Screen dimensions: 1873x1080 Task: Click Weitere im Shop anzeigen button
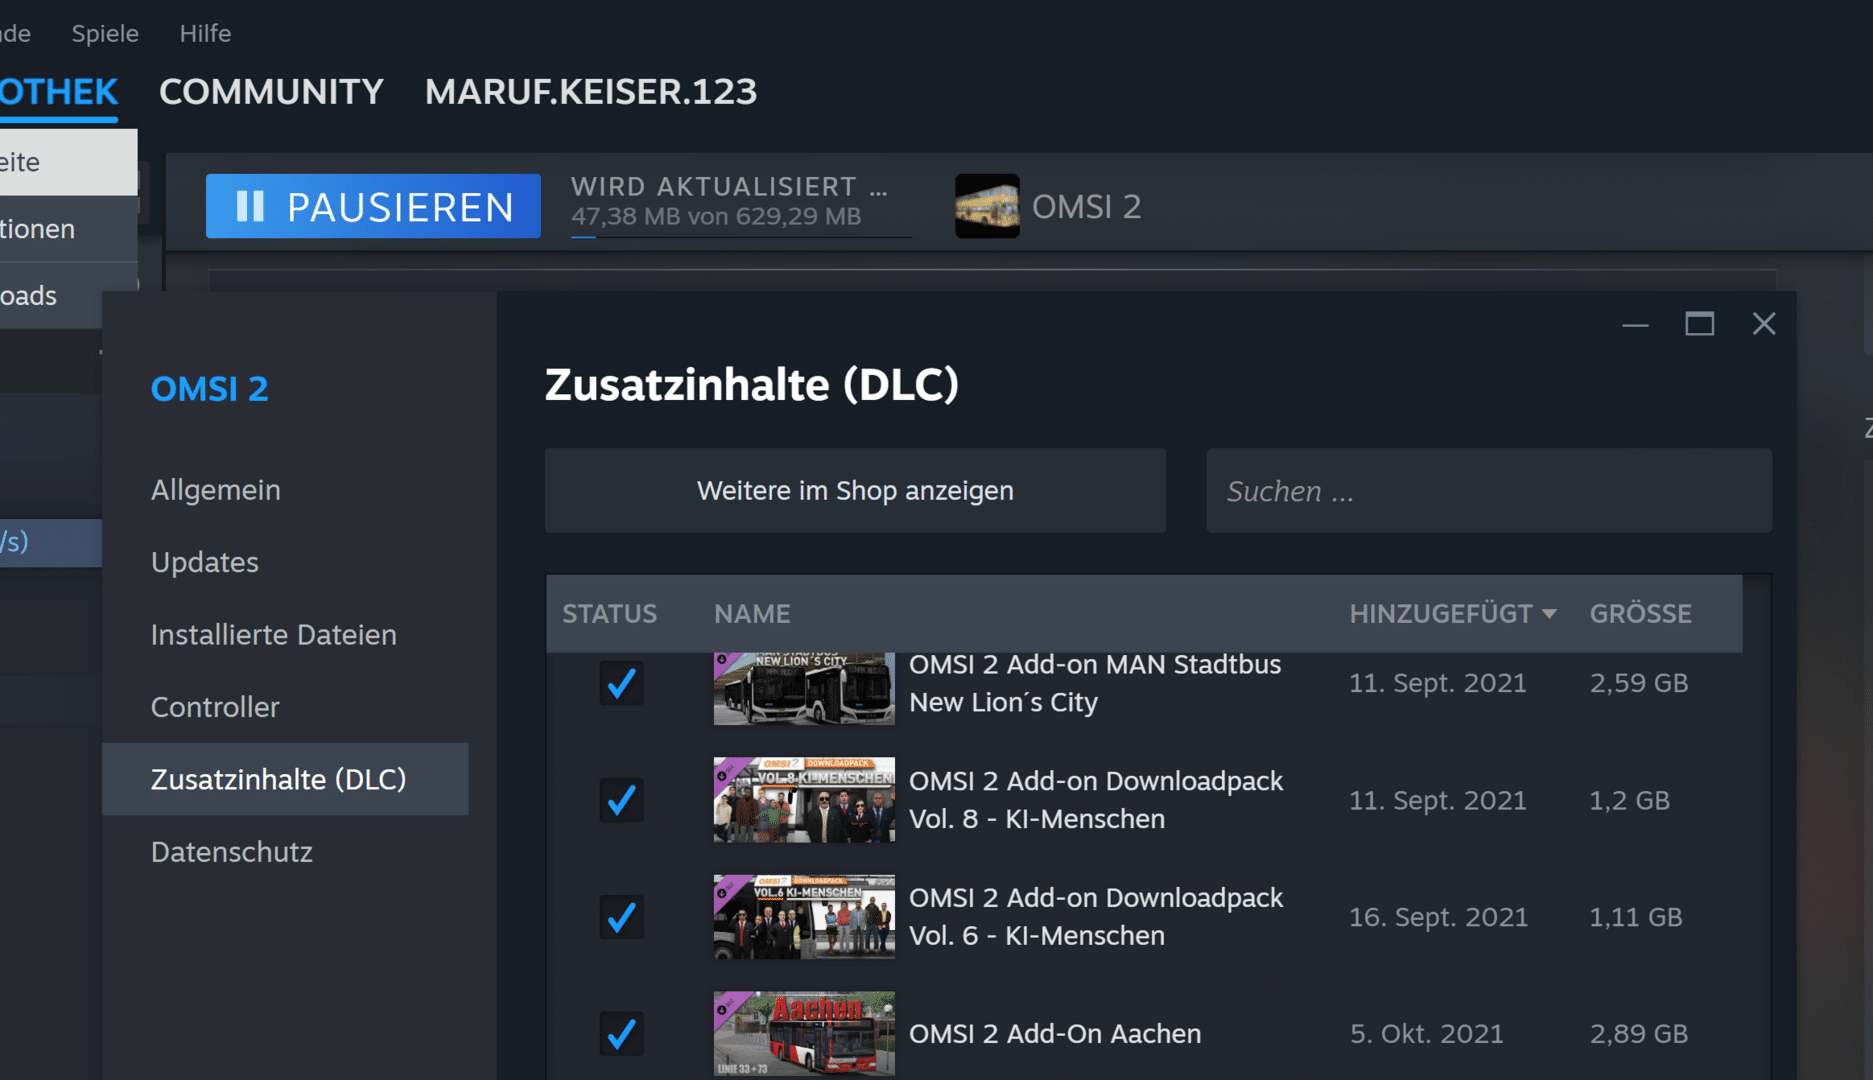pyautogui.click(x=855, y=490)
